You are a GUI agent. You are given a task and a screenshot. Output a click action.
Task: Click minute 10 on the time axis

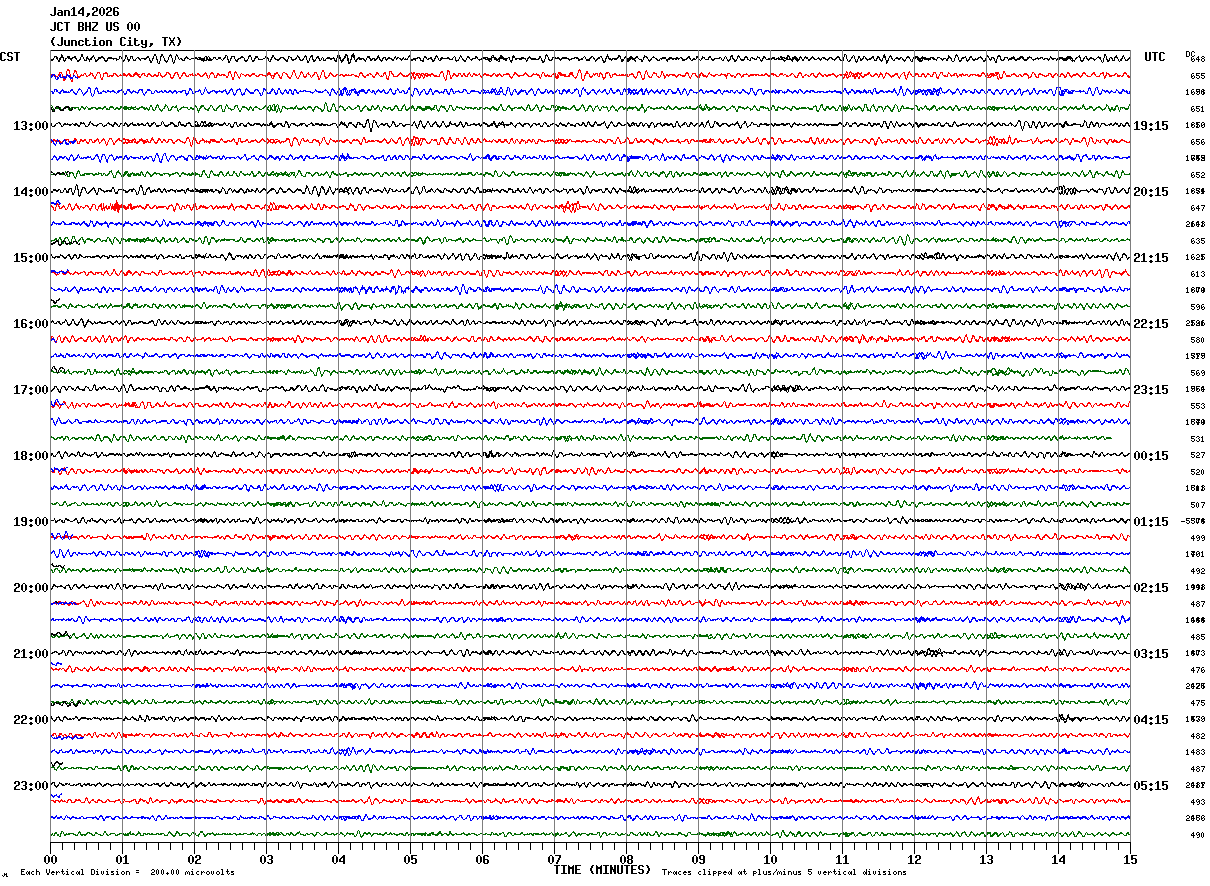point(770,859)
